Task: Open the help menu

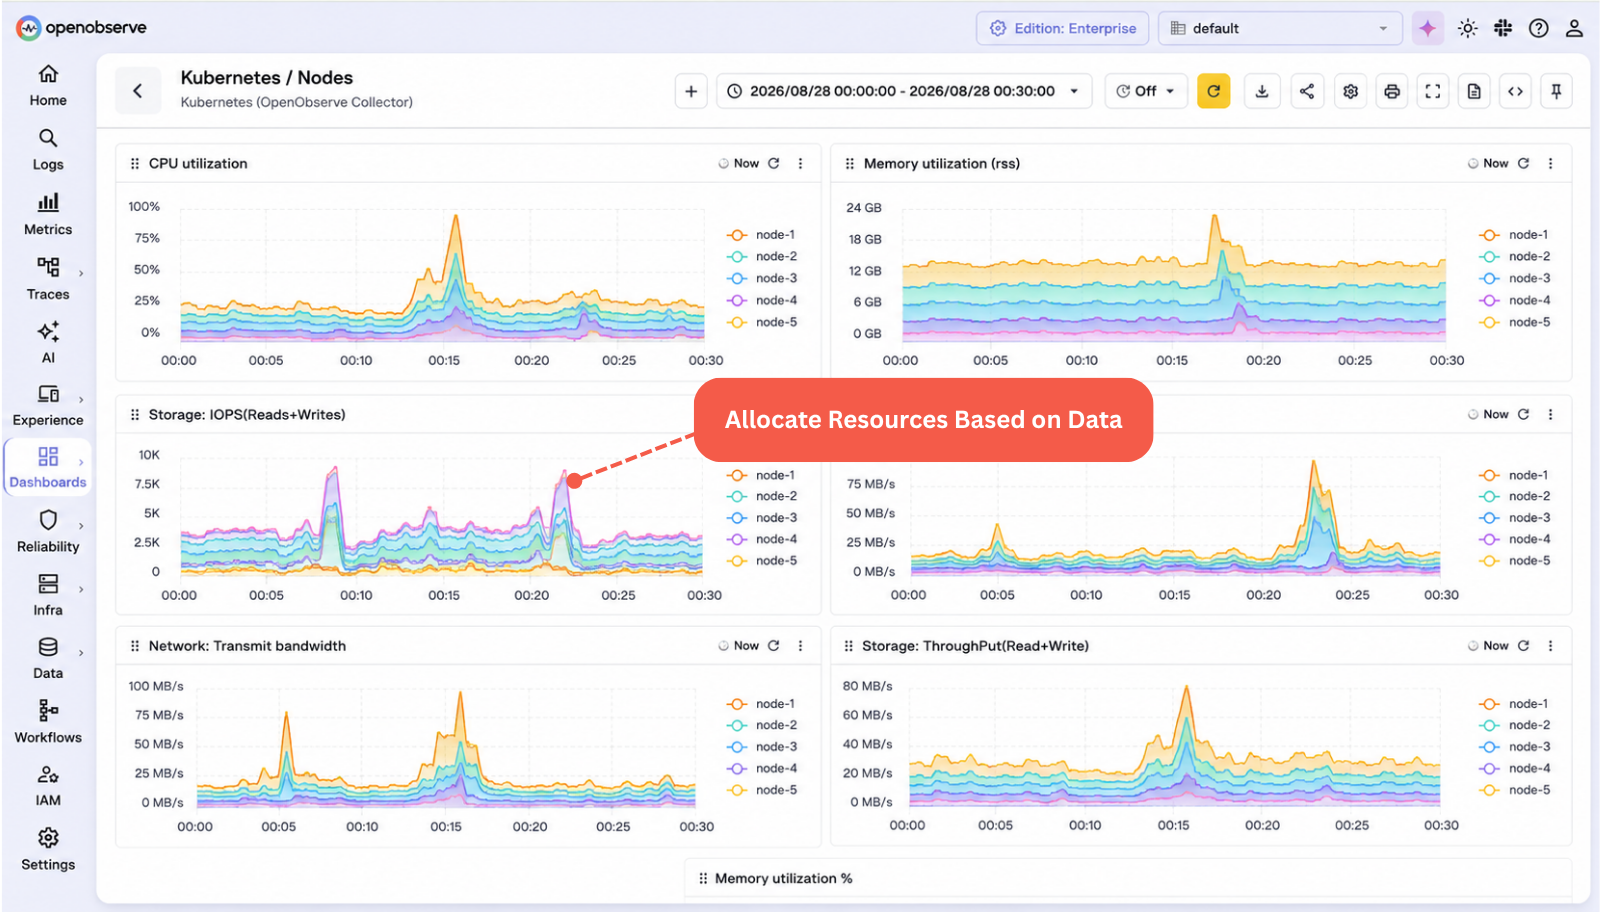Action: [x=1539, y=28]
